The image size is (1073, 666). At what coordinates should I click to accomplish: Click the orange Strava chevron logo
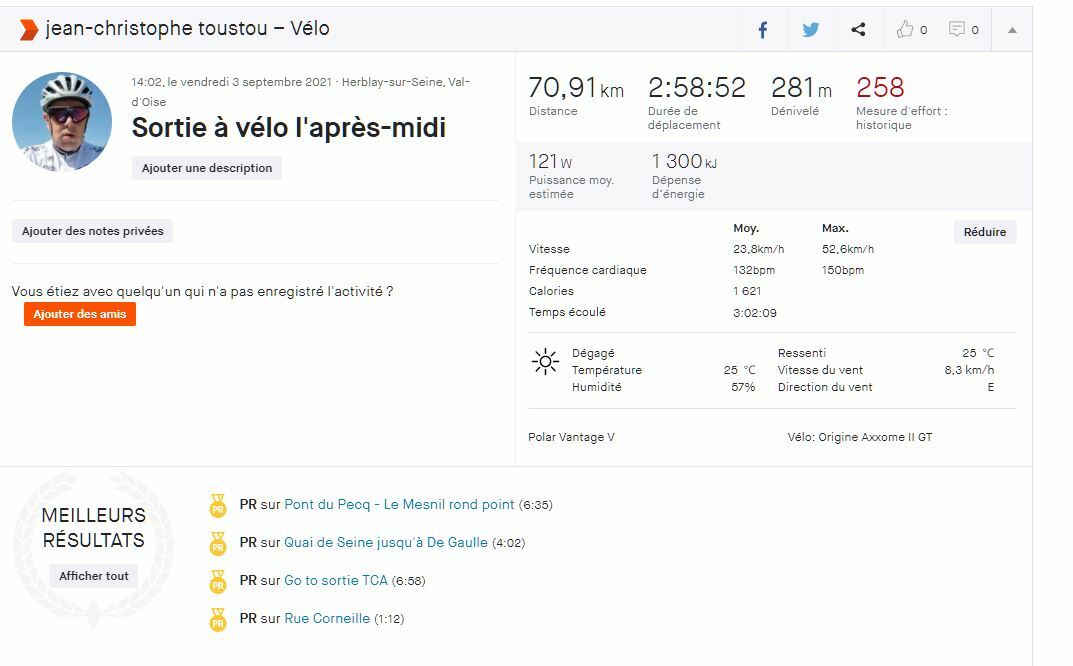29,30
